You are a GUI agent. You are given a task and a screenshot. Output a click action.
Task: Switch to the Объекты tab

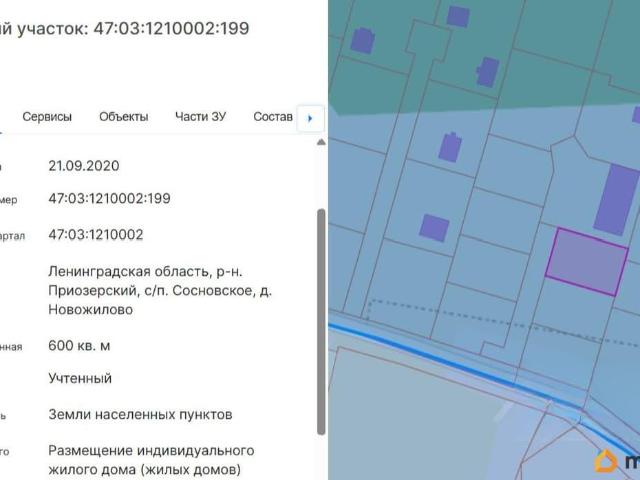(x=124, y=117)
